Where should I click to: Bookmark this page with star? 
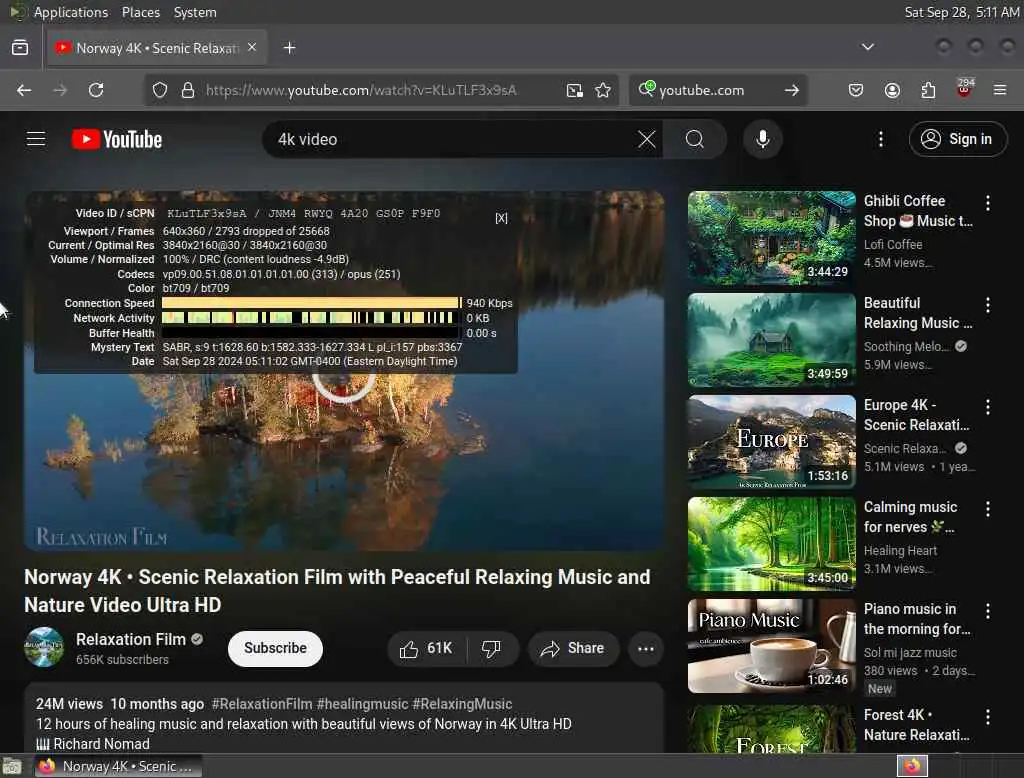coord(603,90)
